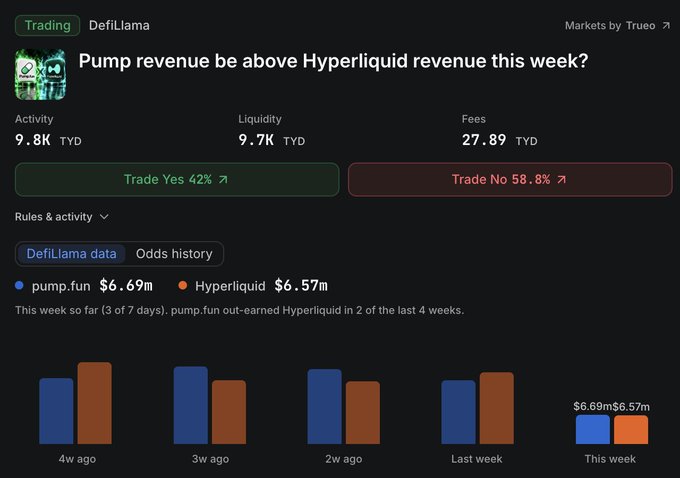Click the Liquidity stat heading
Viewport: 680px width, 478px height.
[260, 119]
